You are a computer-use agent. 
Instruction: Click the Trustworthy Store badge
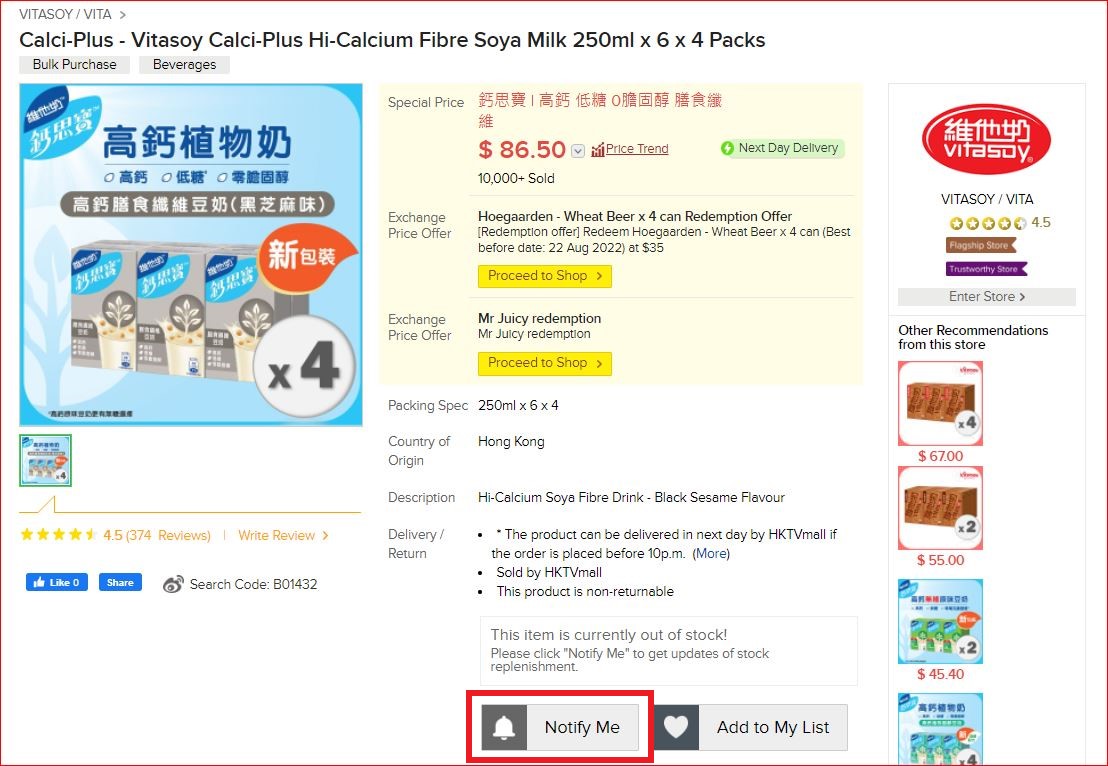point(986,269)
